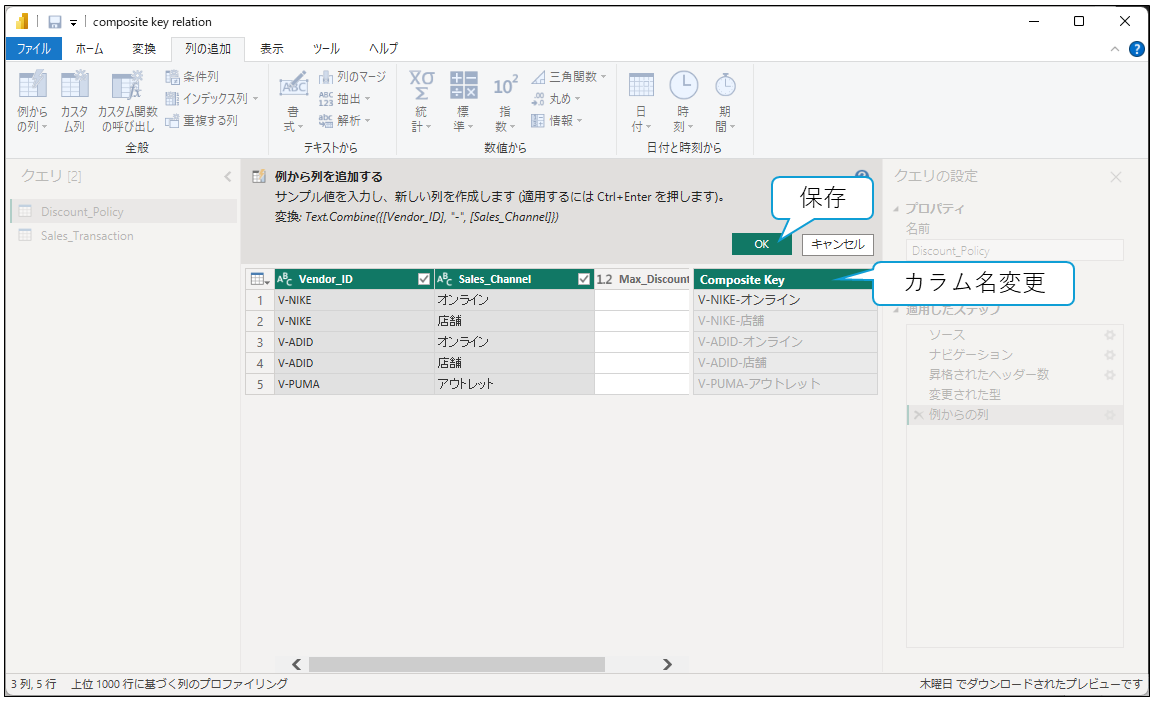Collapse the クエリ pane with the chevron

point(227,177)
